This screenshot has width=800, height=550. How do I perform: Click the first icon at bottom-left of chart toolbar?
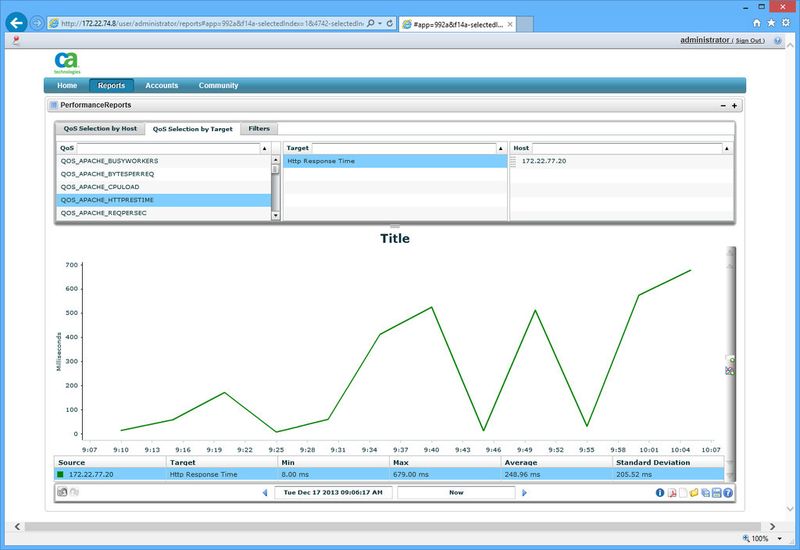pos(62,492)
